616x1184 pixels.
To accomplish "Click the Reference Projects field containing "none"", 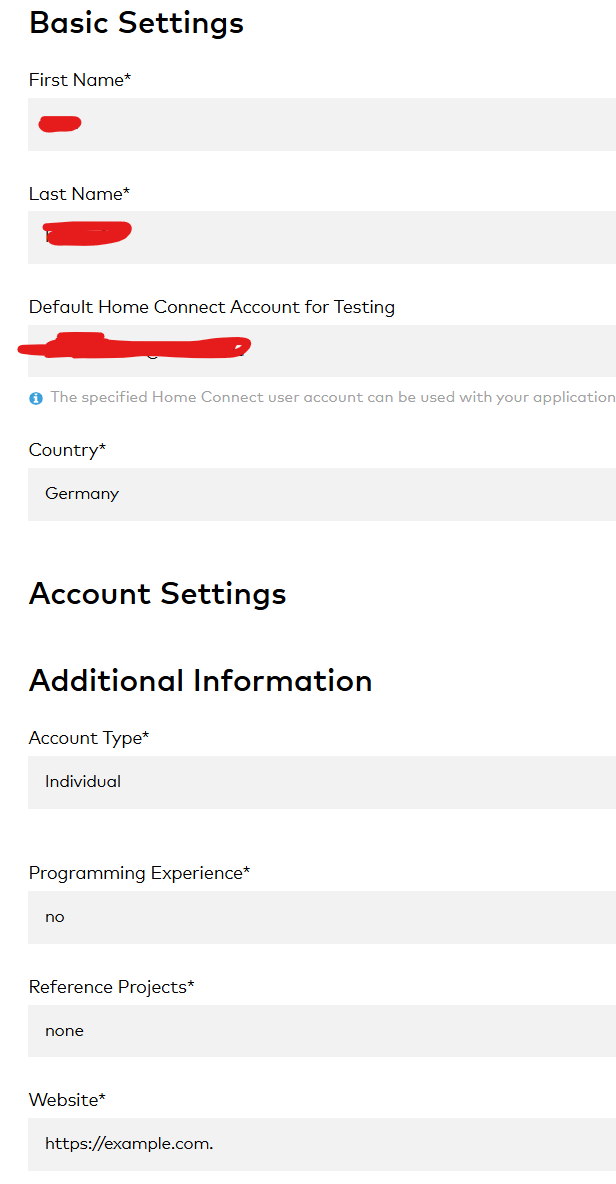I will (x=322, y=1031).
